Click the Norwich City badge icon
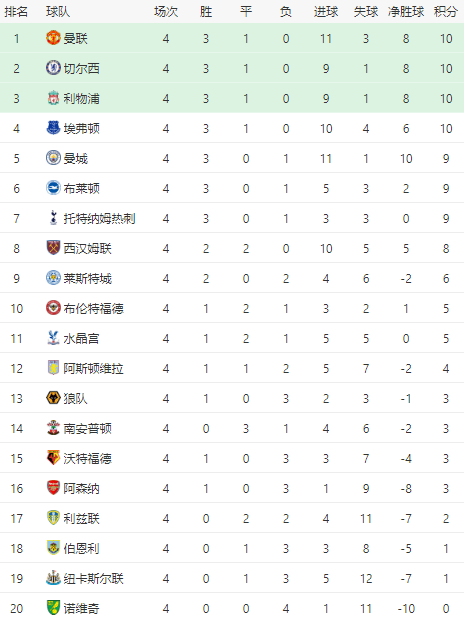The height and width of the screenshot is (619, 464). tap(53, 608)
